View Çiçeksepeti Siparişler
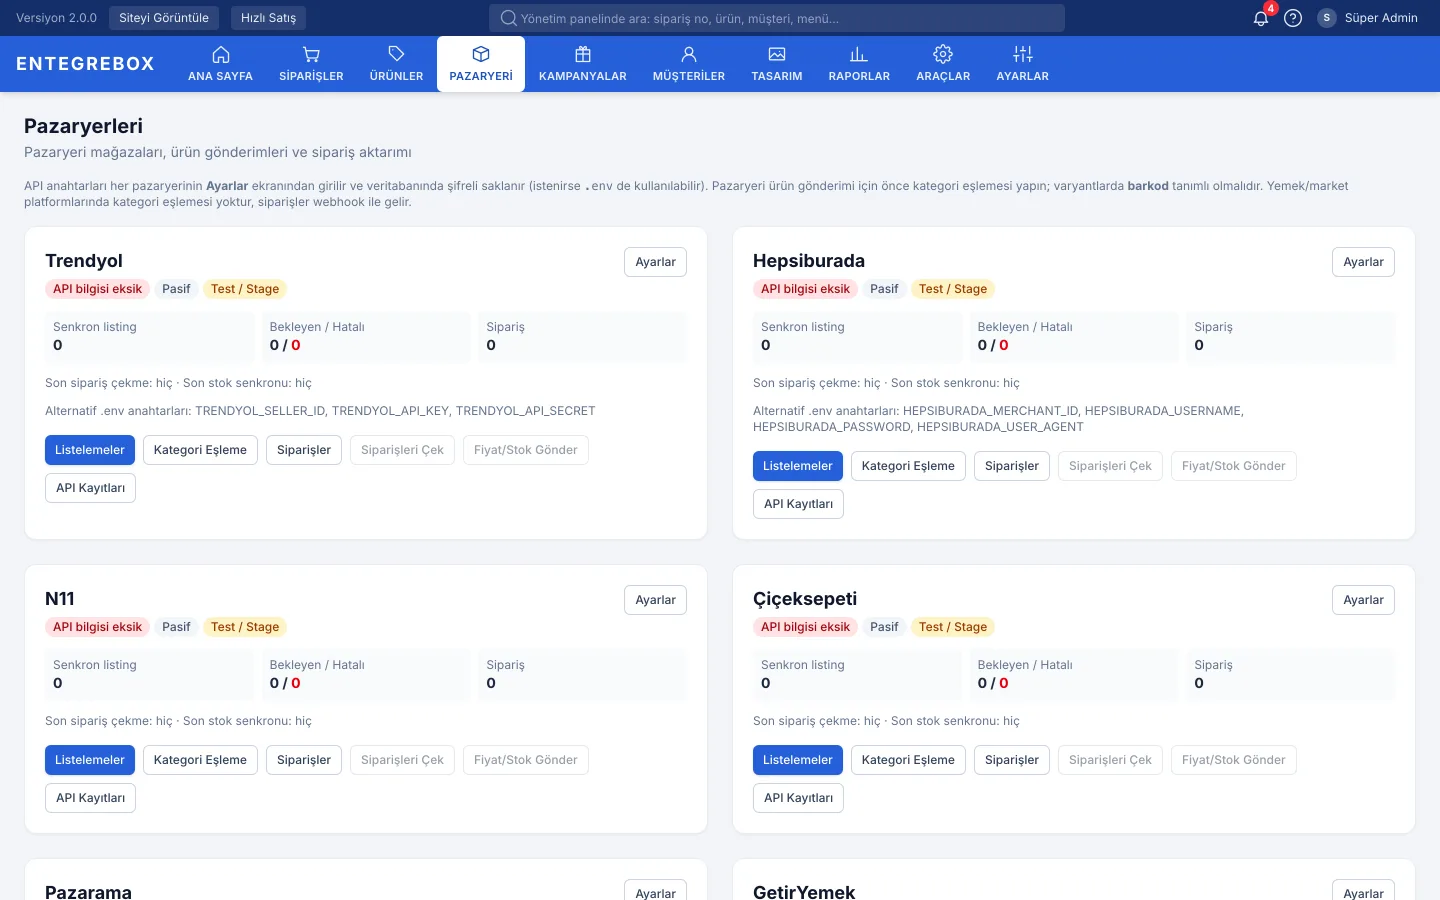 click(1012, 760)
